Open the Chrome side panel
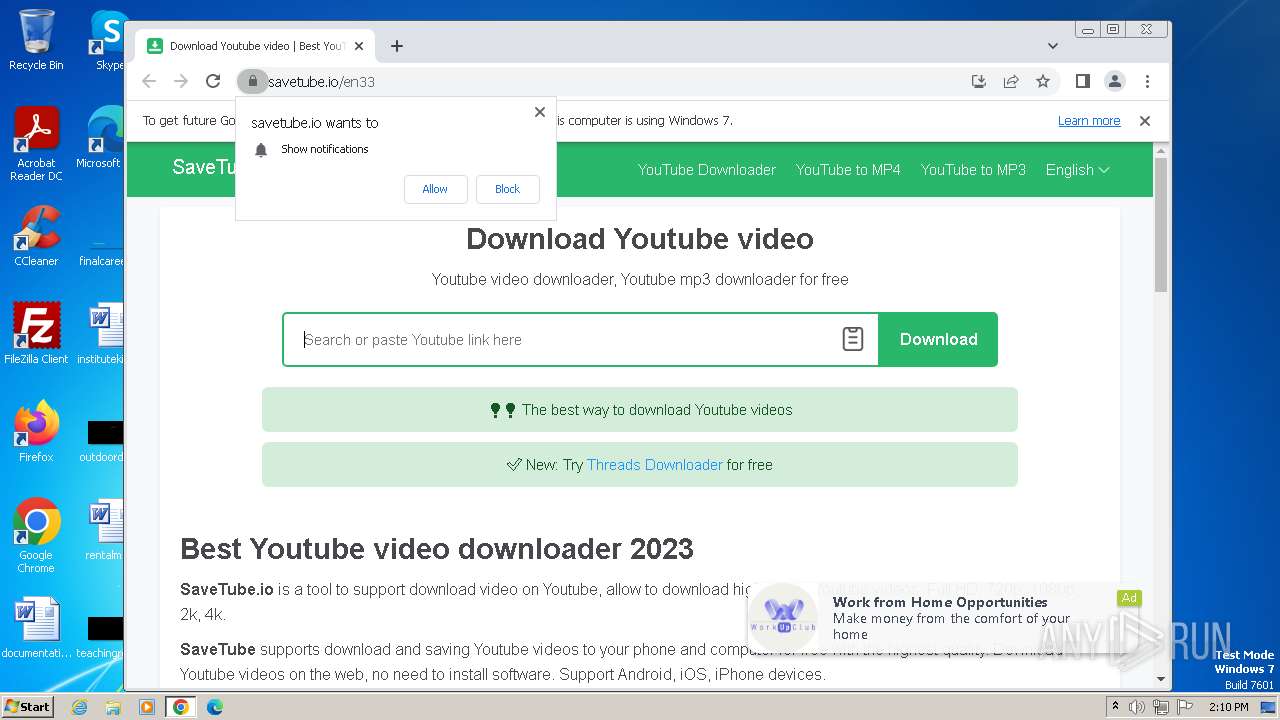This screenshot has width=1280, height=720. tap(1083, 82)
